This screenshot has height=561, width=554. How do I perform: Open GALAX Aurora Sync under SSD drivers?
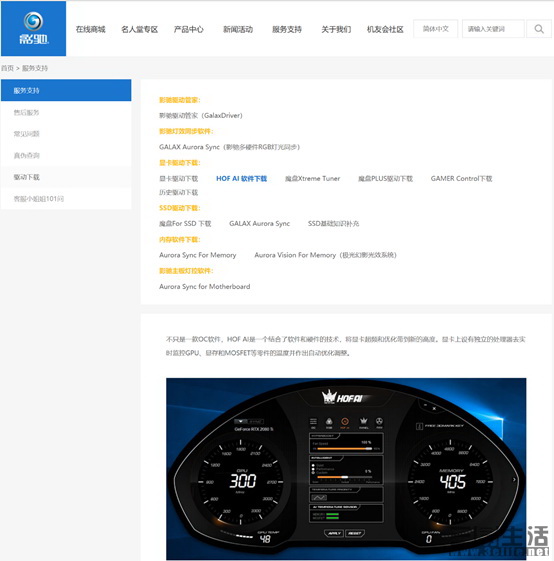[x=259, y=224]
